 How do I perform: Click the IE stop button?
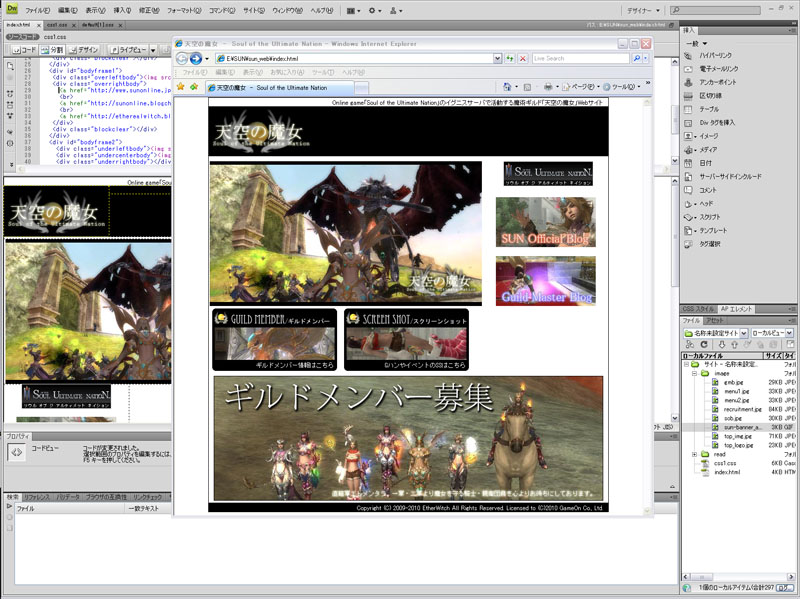(x=523, y=59)
